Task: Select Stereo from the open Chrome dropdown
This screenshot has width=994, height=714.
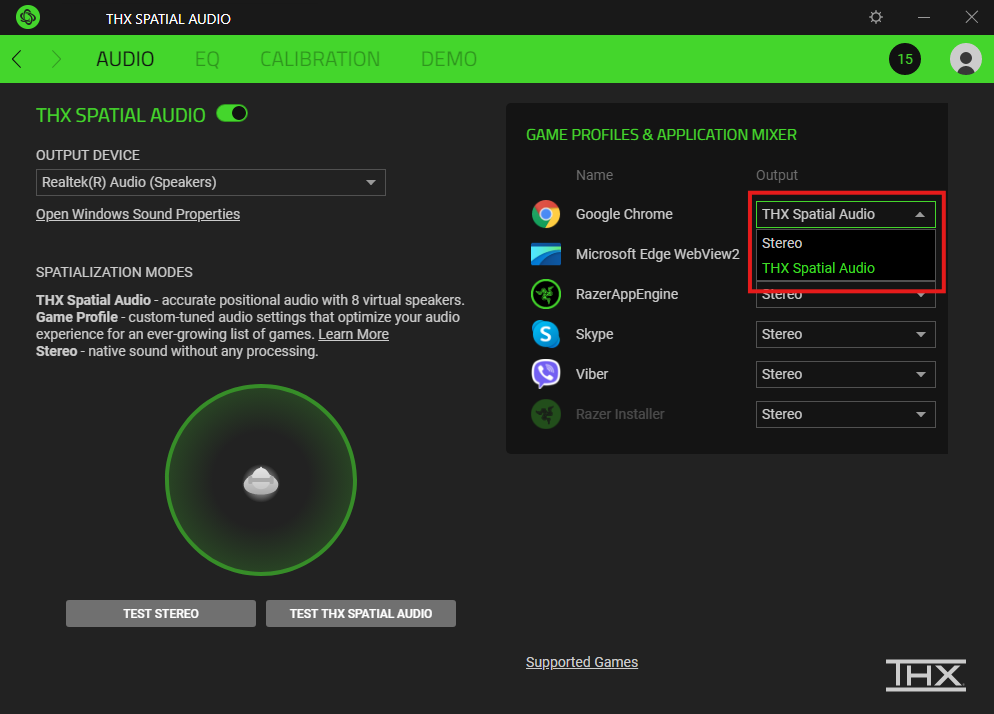Action: pyautogui.click(x=783, y=242)
